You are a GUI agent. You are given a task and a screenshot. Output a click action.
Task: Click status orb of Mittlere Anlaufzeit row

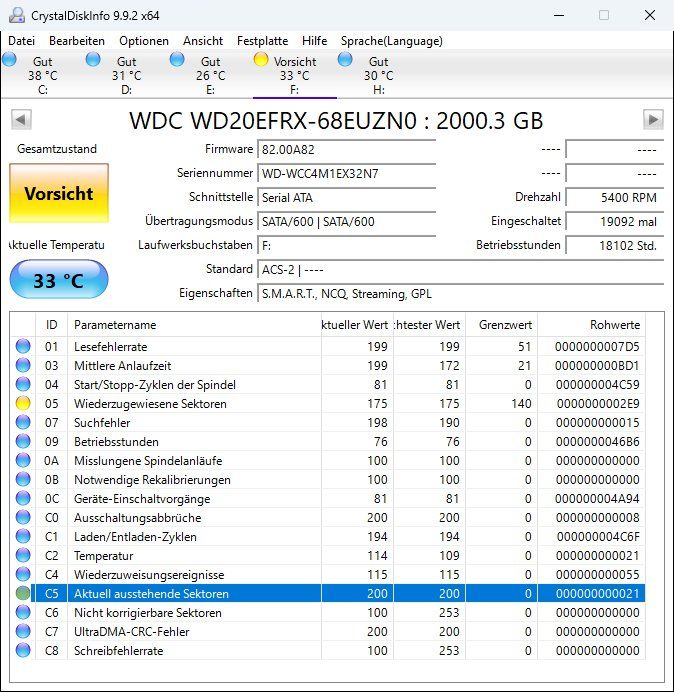click(23, 365)
